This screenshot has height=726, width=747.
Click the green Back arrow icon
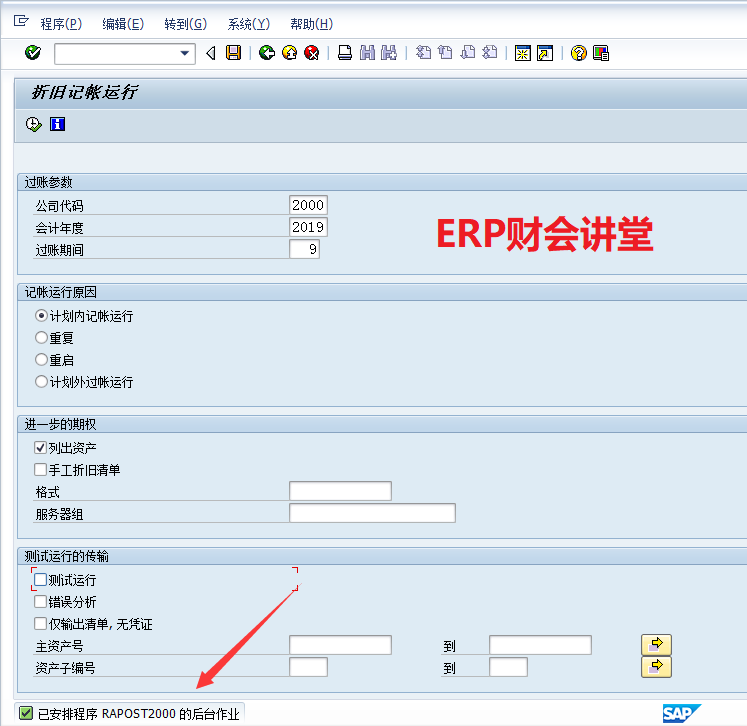[266, 53]
